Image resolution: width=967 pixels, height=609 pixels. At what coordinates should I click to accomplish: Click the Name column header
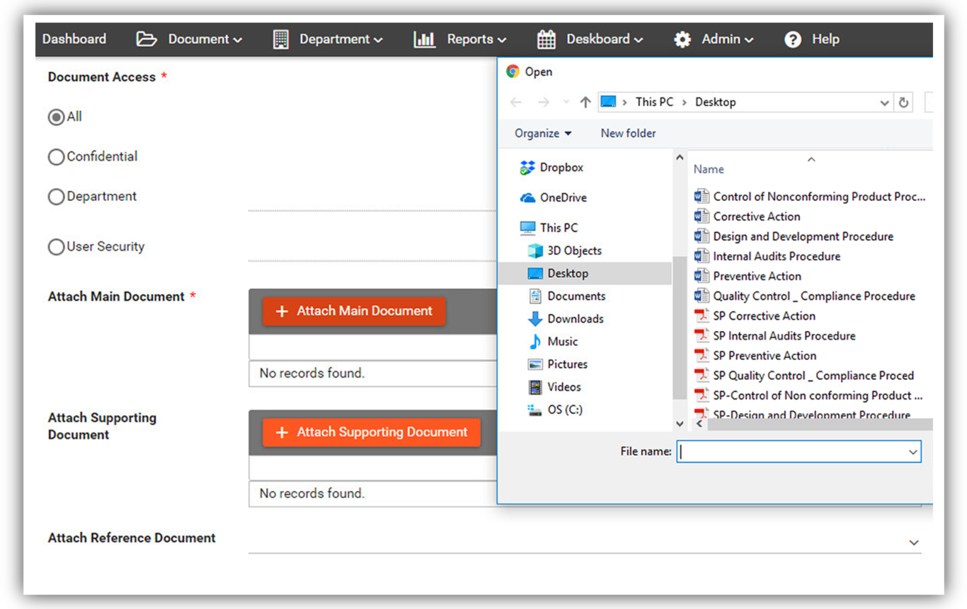709,169
